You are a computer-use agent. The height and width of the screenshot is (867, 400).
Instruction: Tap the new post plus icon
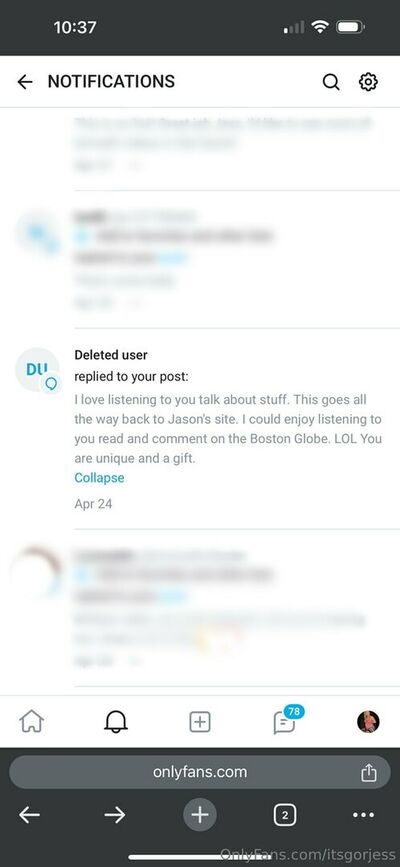(x=200, y=722)
